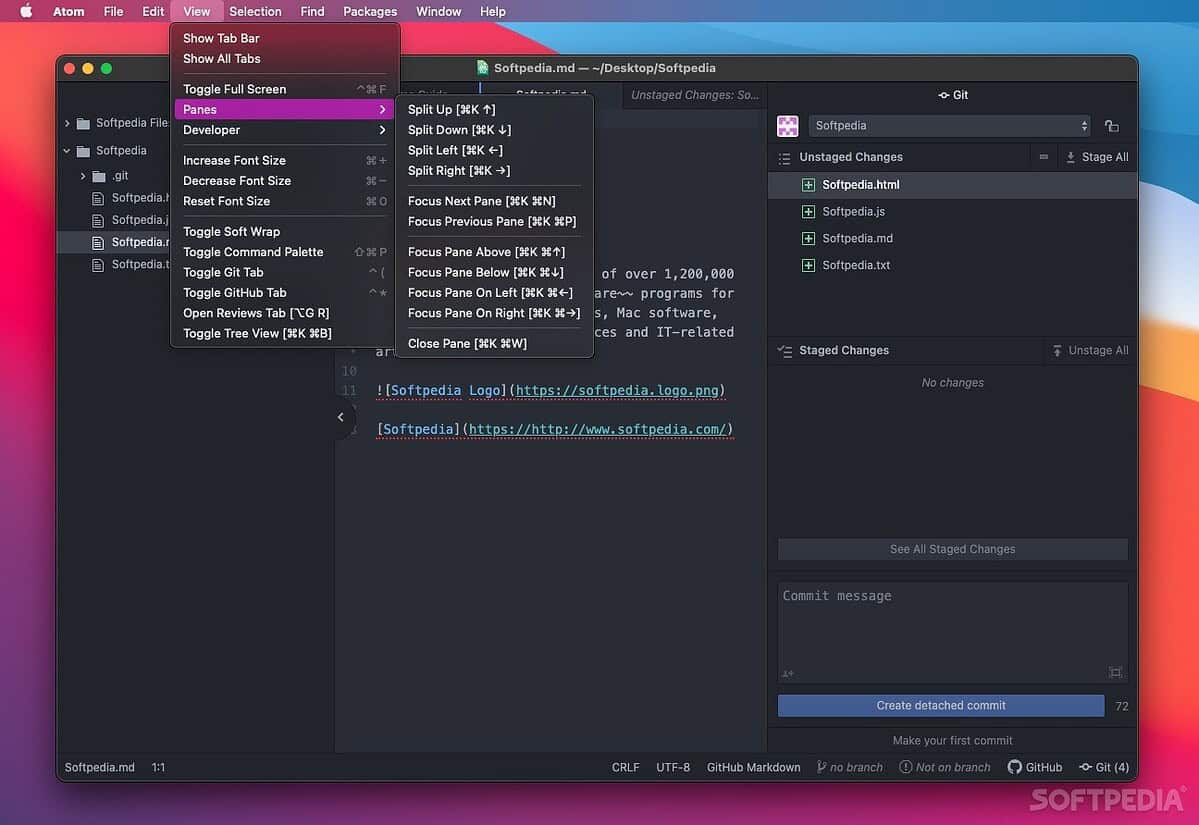Click the Create detached commit button
The image size is (1199, 825).
pos(941,705)
